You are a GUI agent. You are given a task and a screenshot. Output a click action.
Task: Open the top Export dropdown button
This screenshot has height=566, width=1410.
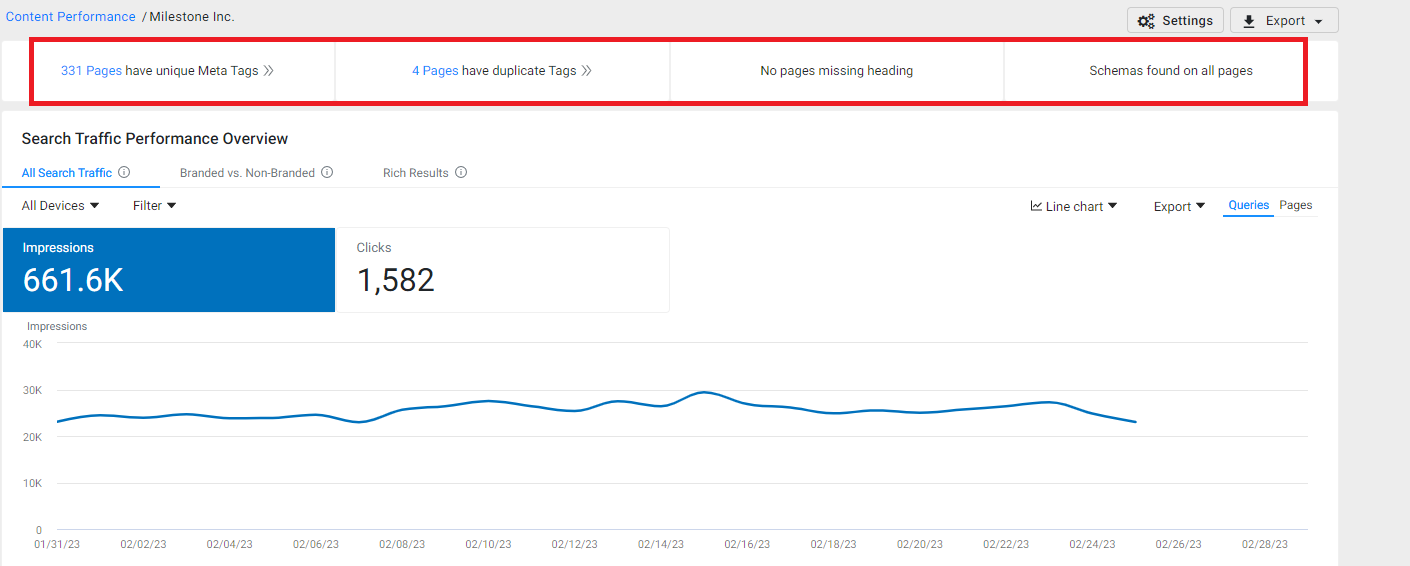click(x=1284, y=20)
